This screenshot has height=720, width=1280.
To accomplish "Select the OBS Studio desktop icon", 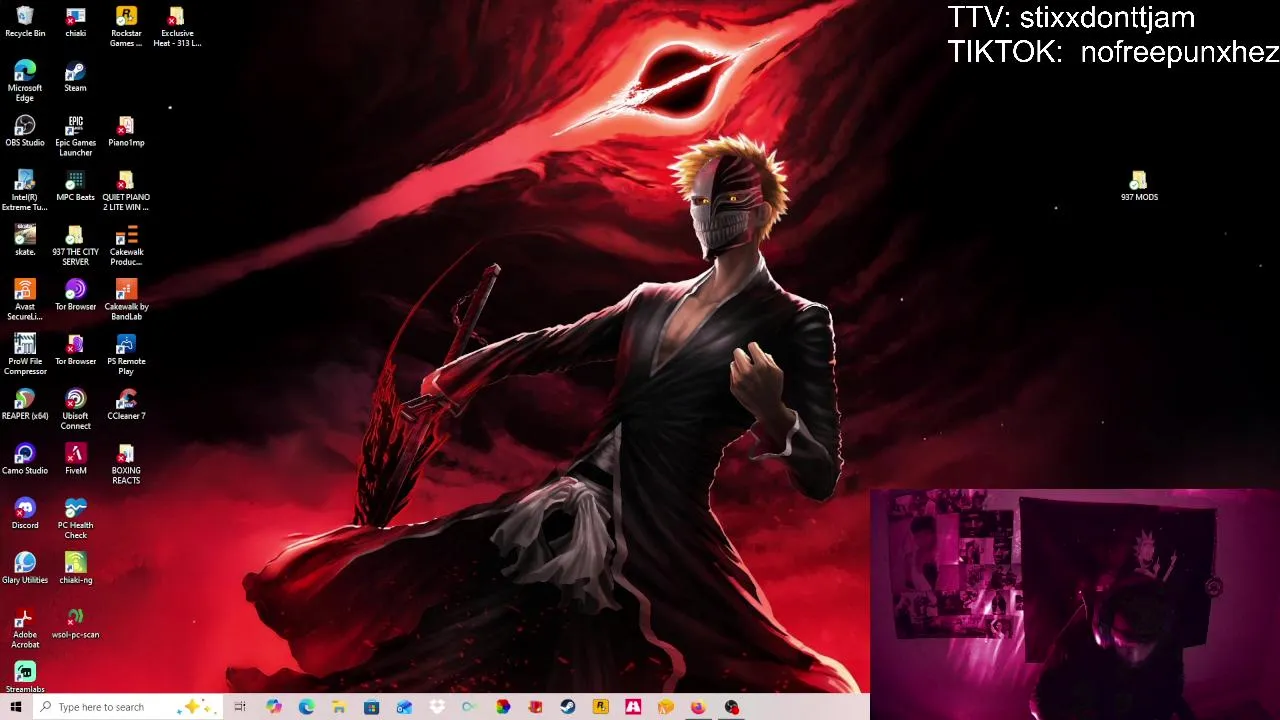I will [x=25, y=131].
